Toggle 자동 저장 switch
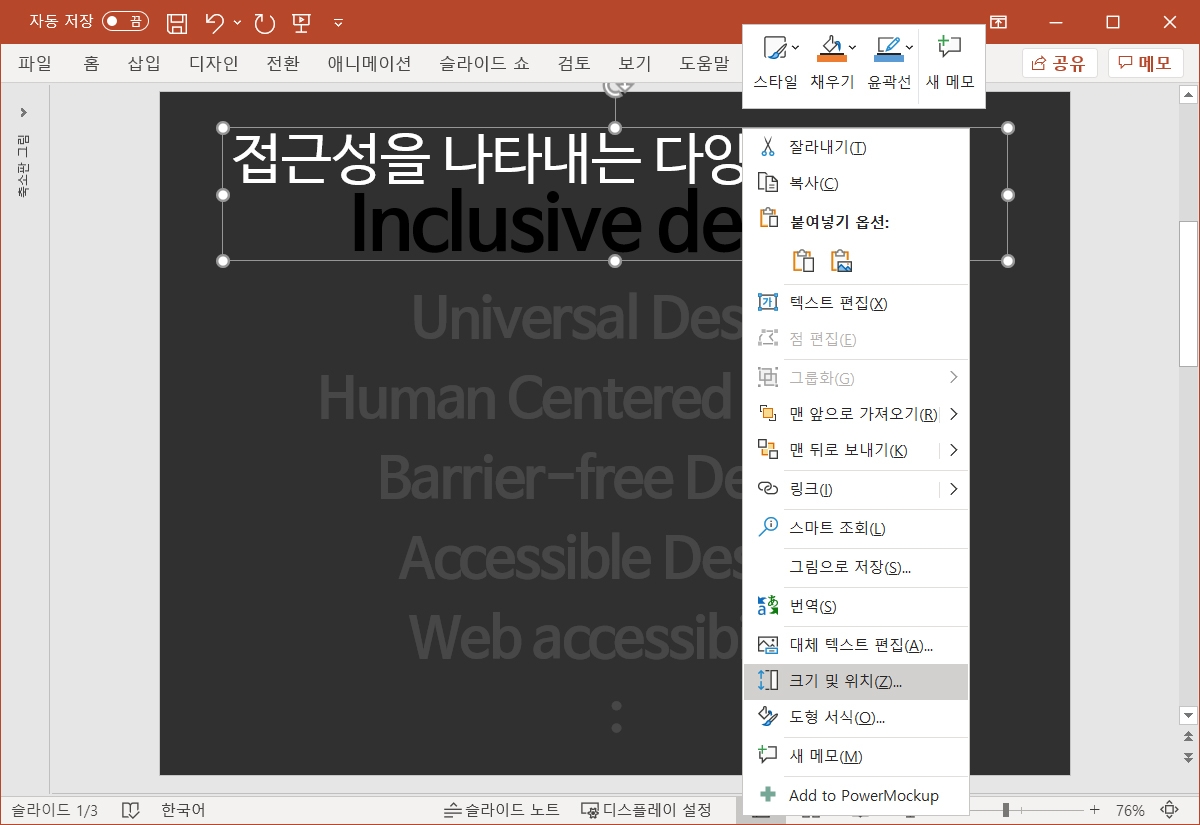 point(125,21)
